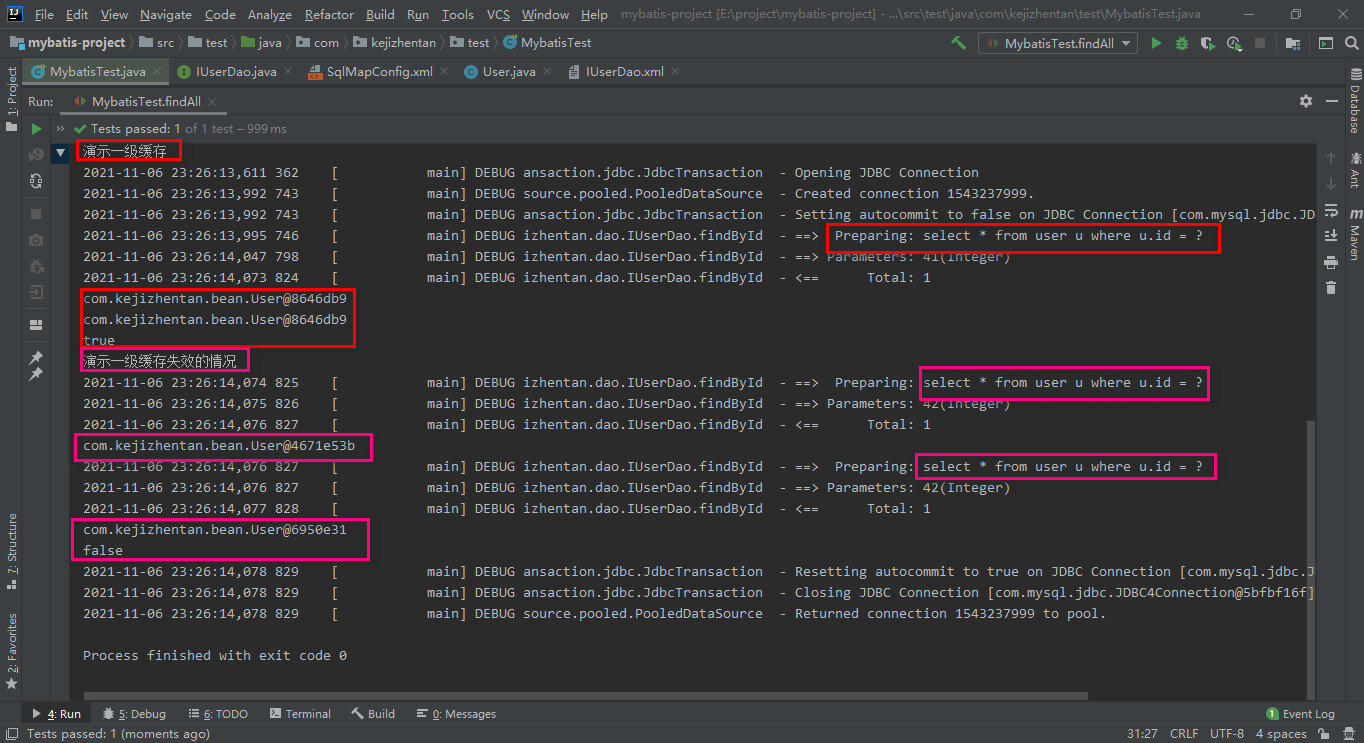Image resolution: width=1364 pixels, height=743 pixels.
Task: Click 'Process finished with exit code 0' text
Action: coord(215,656)
